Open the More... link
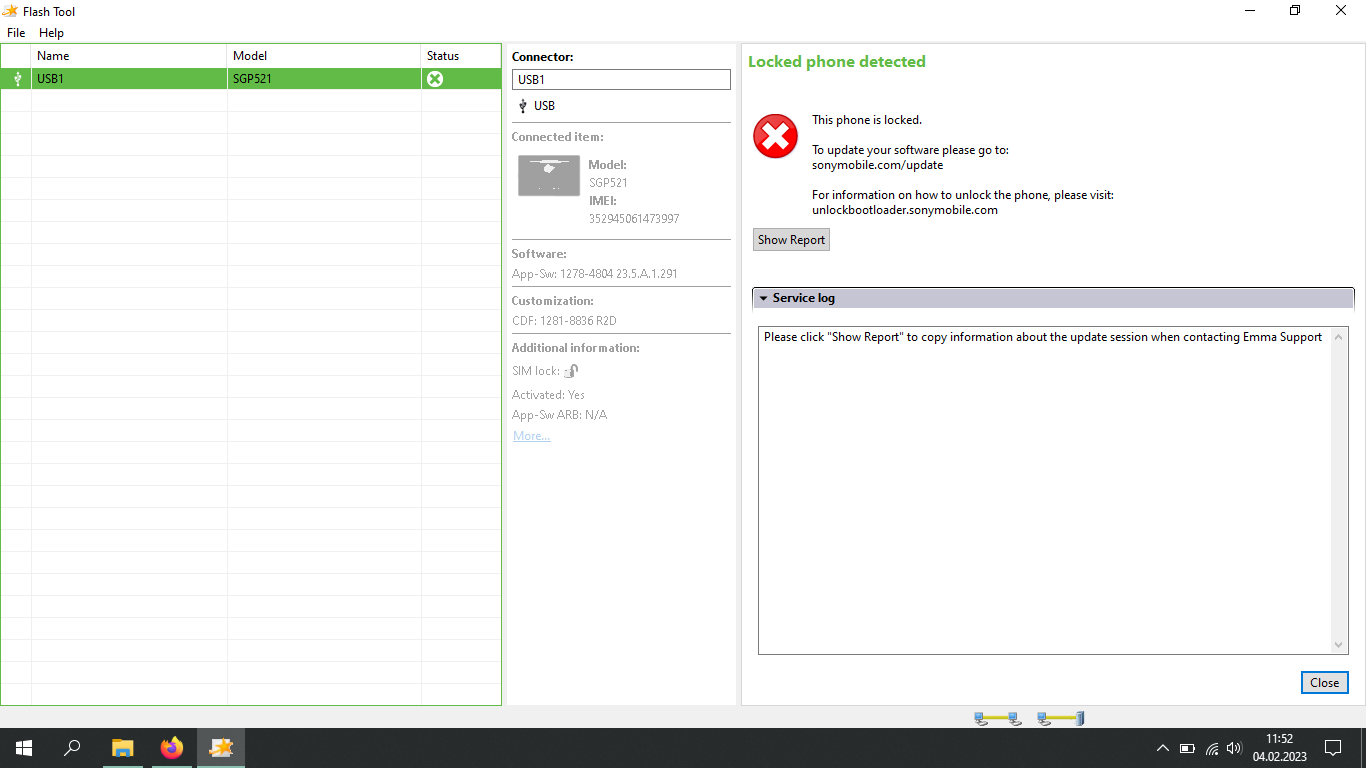 click(532, 436)
